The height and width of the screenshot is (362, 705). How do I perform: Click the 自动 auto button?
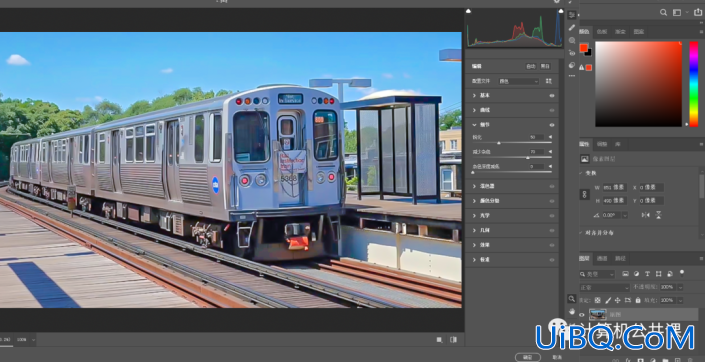[x=531, y=66]
